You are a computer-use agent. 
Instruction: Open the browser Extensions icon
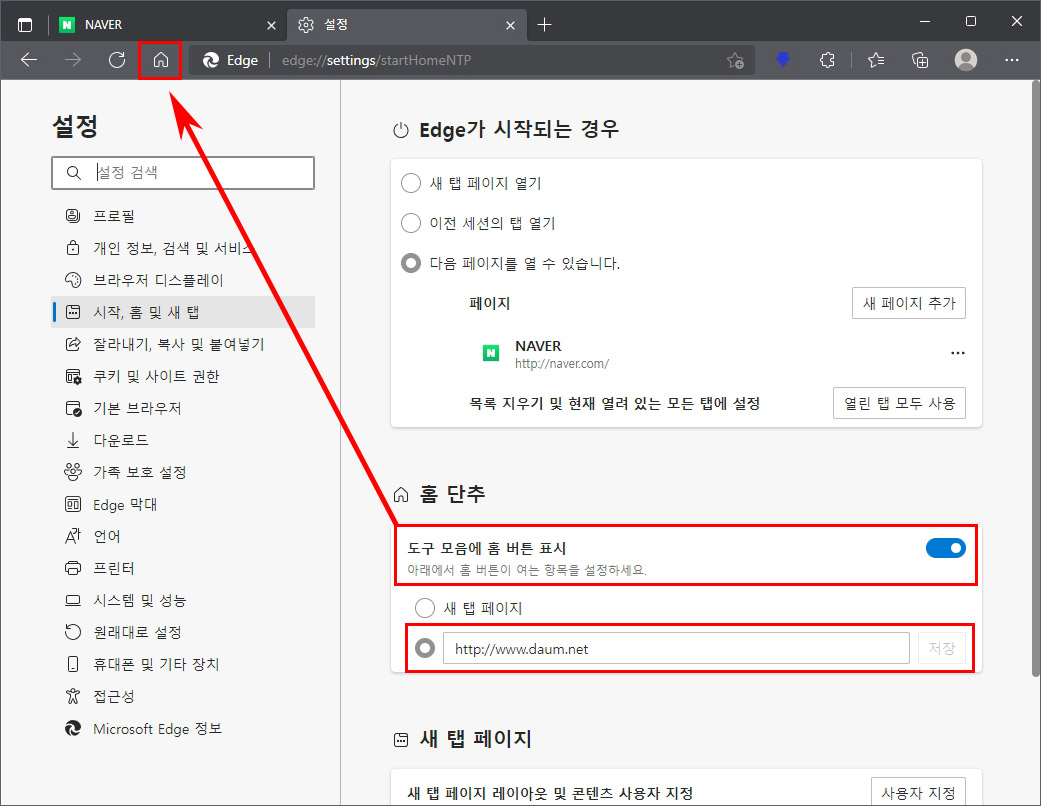tap(827, 60)
